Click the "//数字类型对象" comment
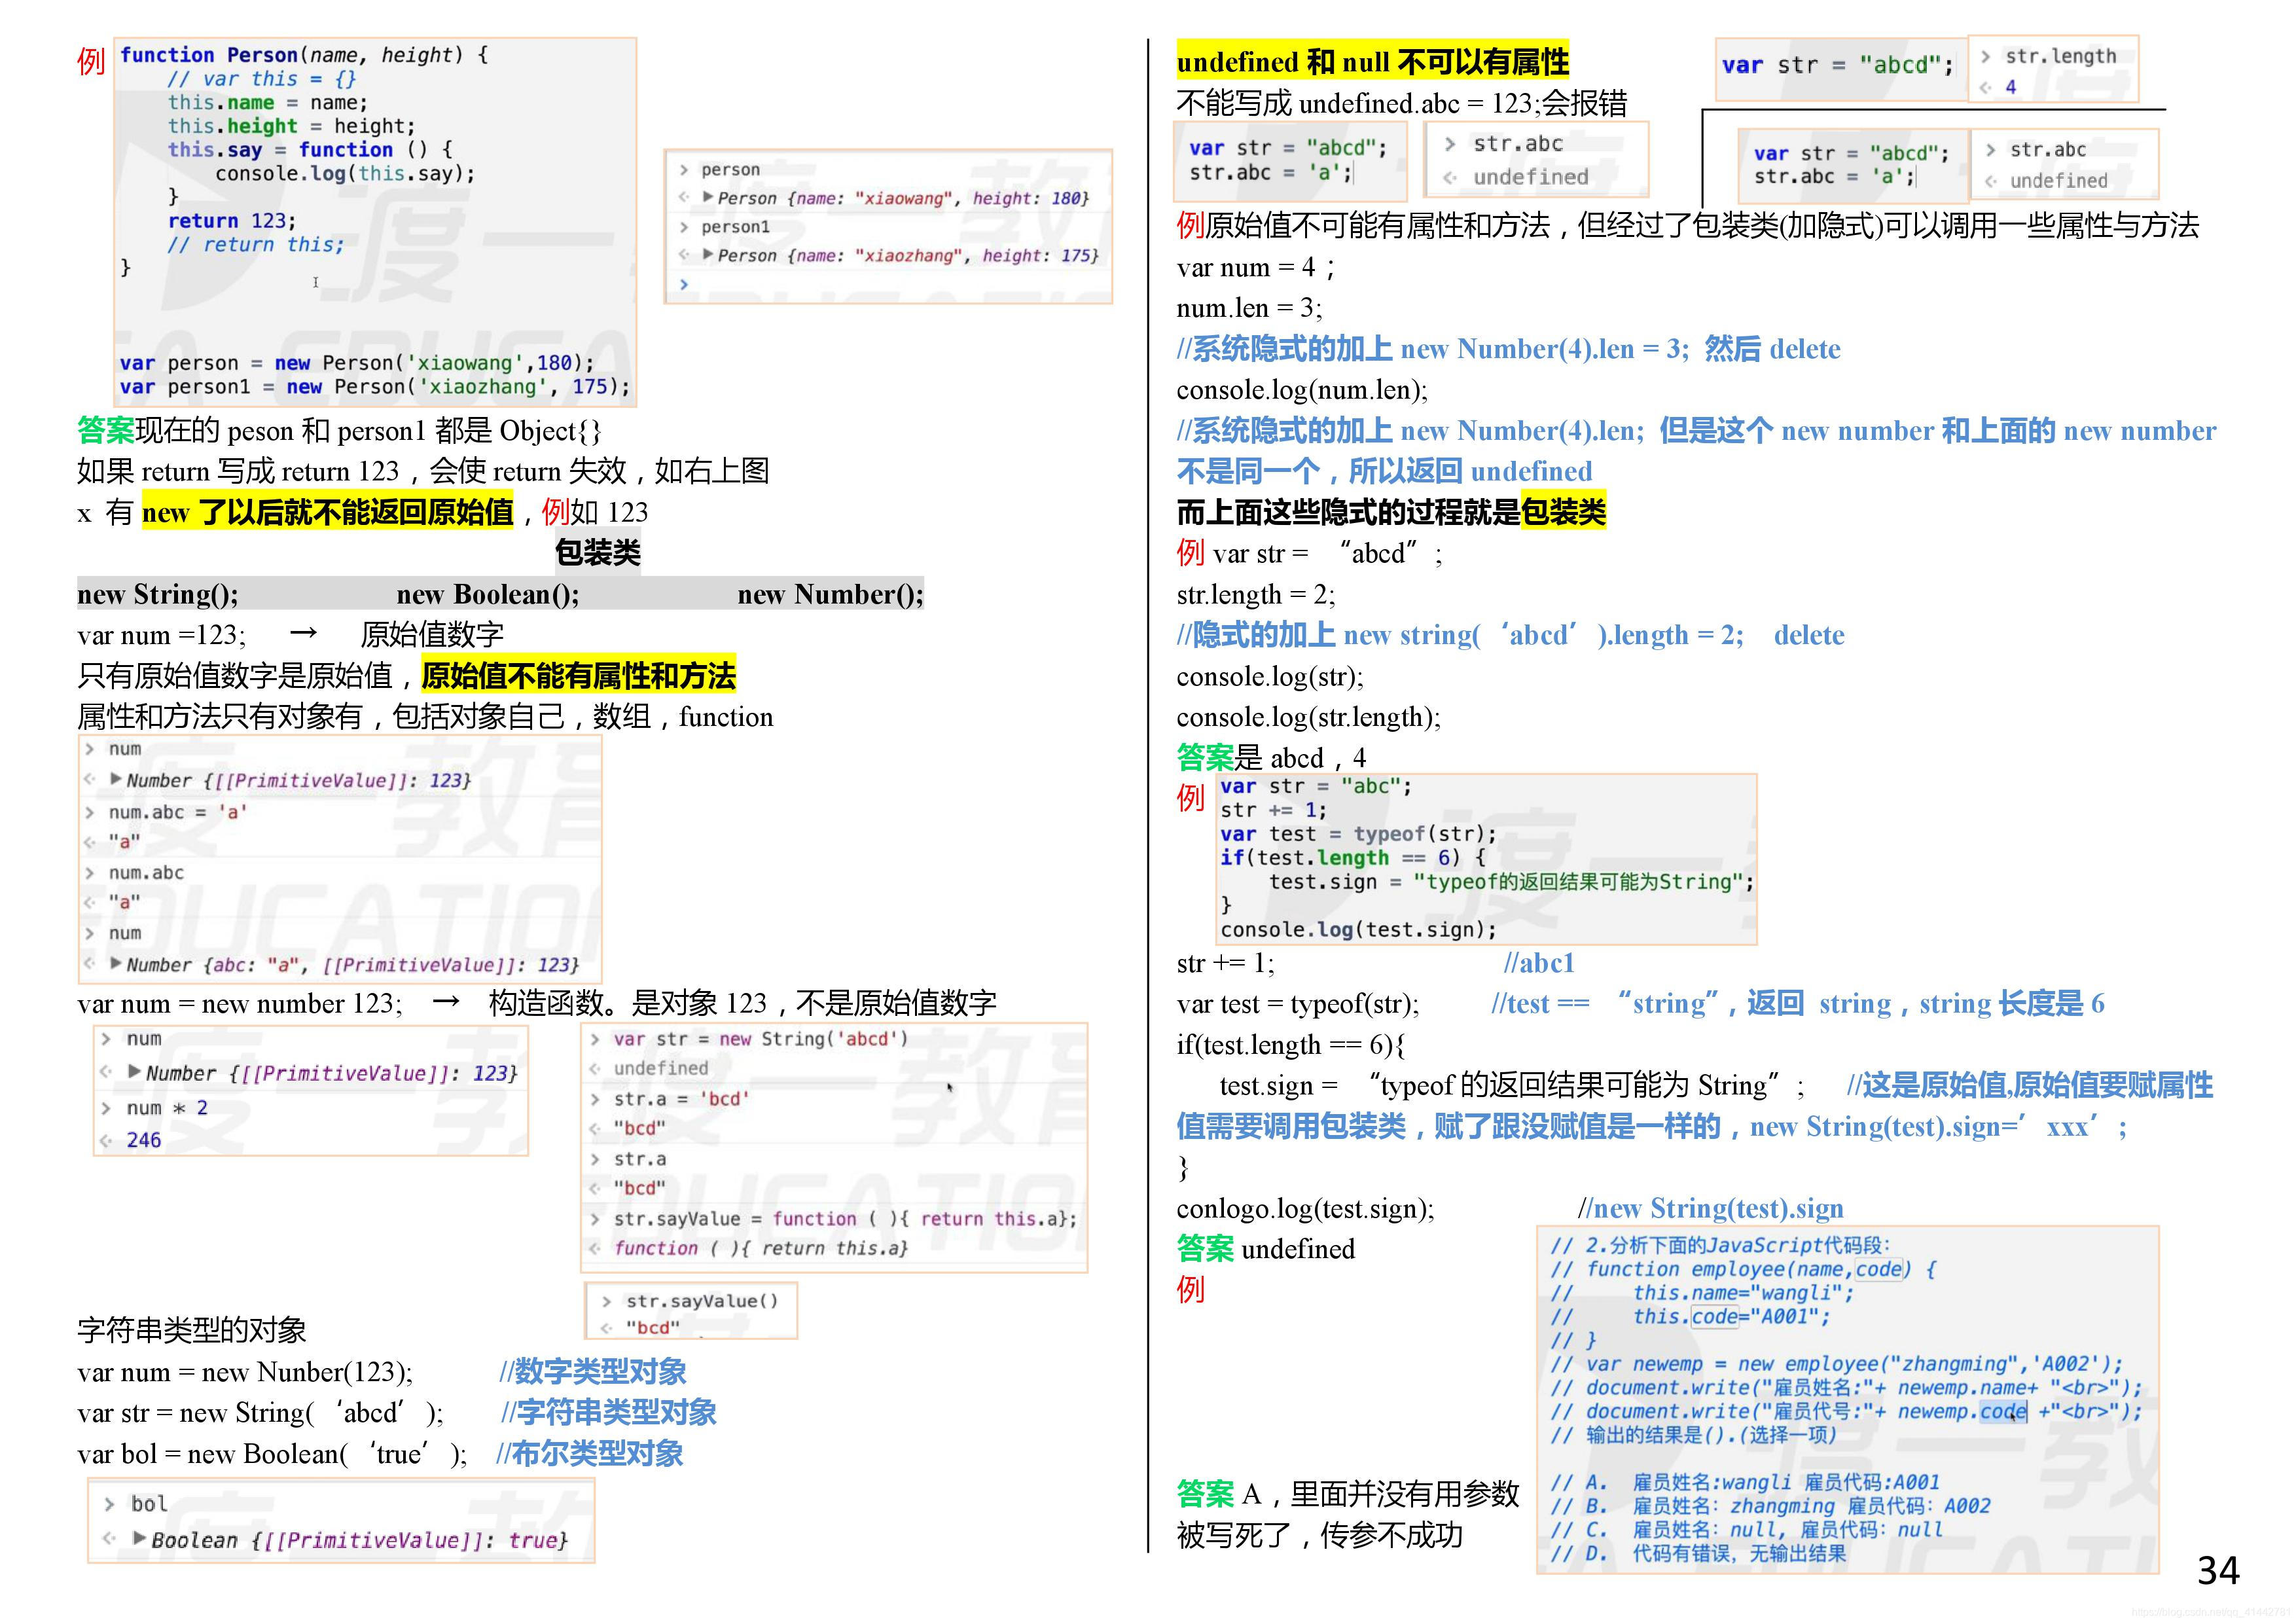 [x=593, y=1372]
